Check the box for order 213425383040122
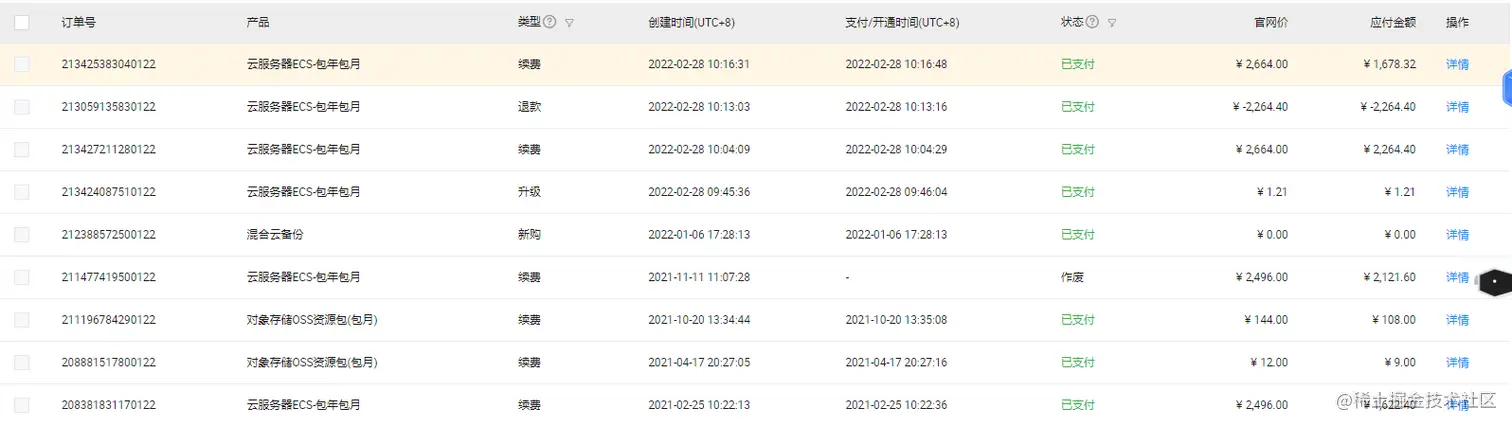This screenshot has width=1512, height=426. tap(22, 64)
